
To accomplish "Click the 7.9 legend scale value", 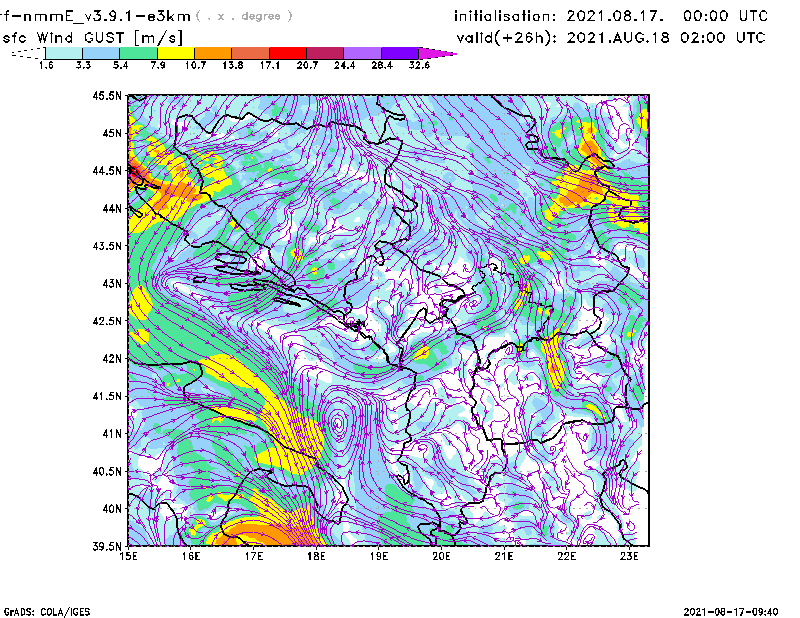I will pos(158,65).
